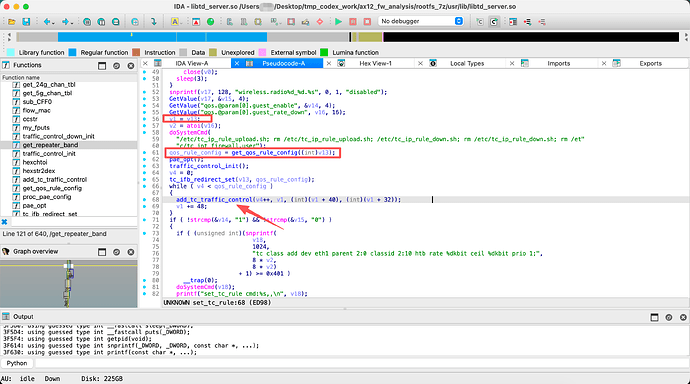Close the Imports tab

512,63
